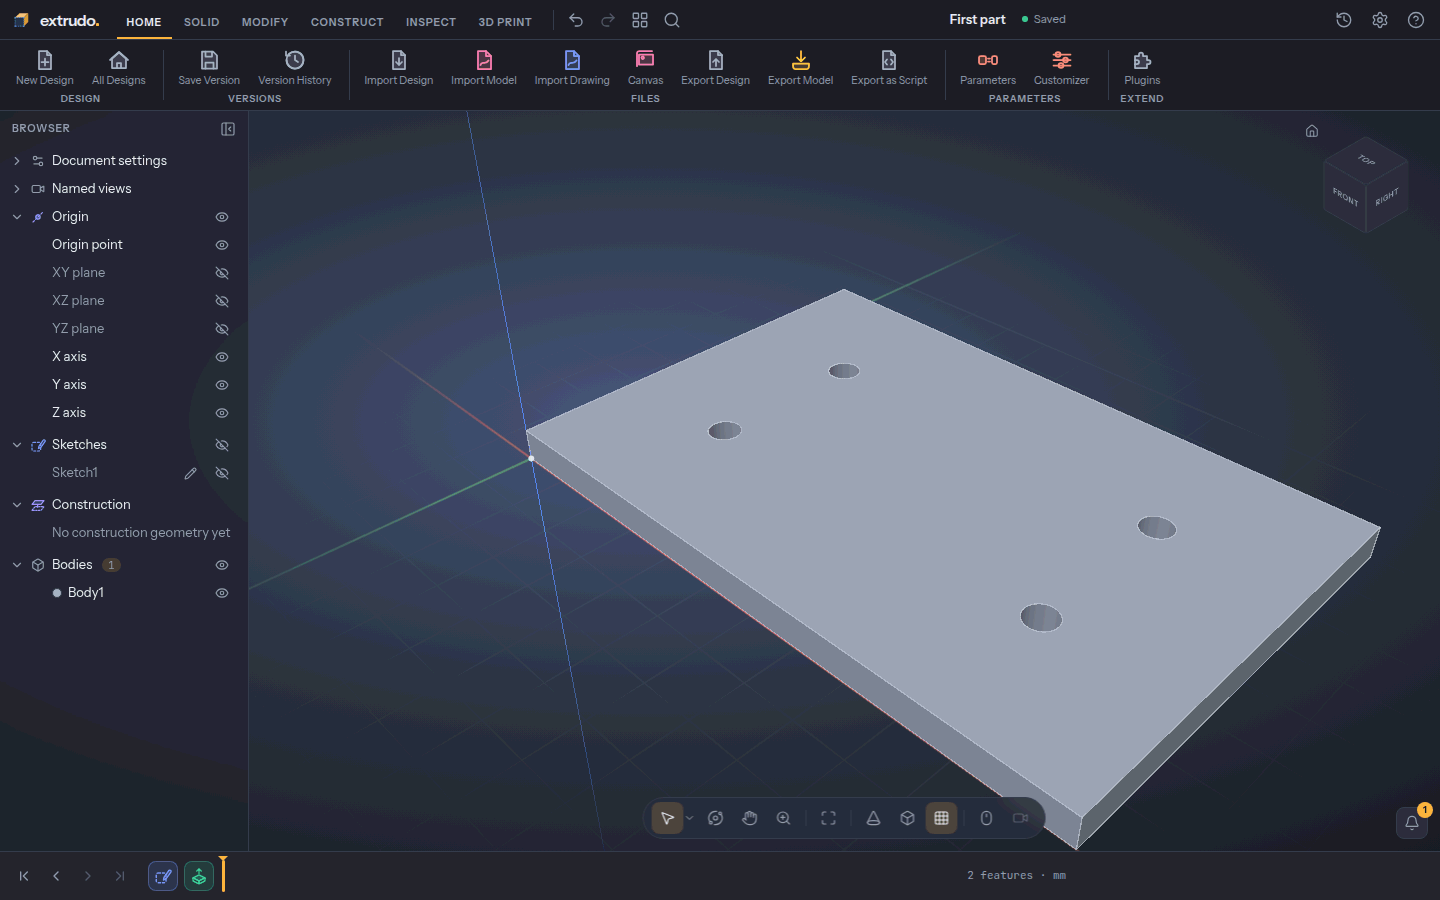Show the YZ plane

point(222,329)
